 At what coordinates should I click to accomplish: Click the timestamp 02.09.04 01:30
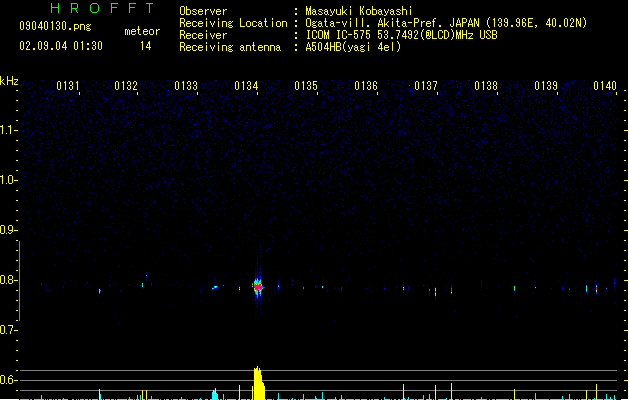point(61,46)
